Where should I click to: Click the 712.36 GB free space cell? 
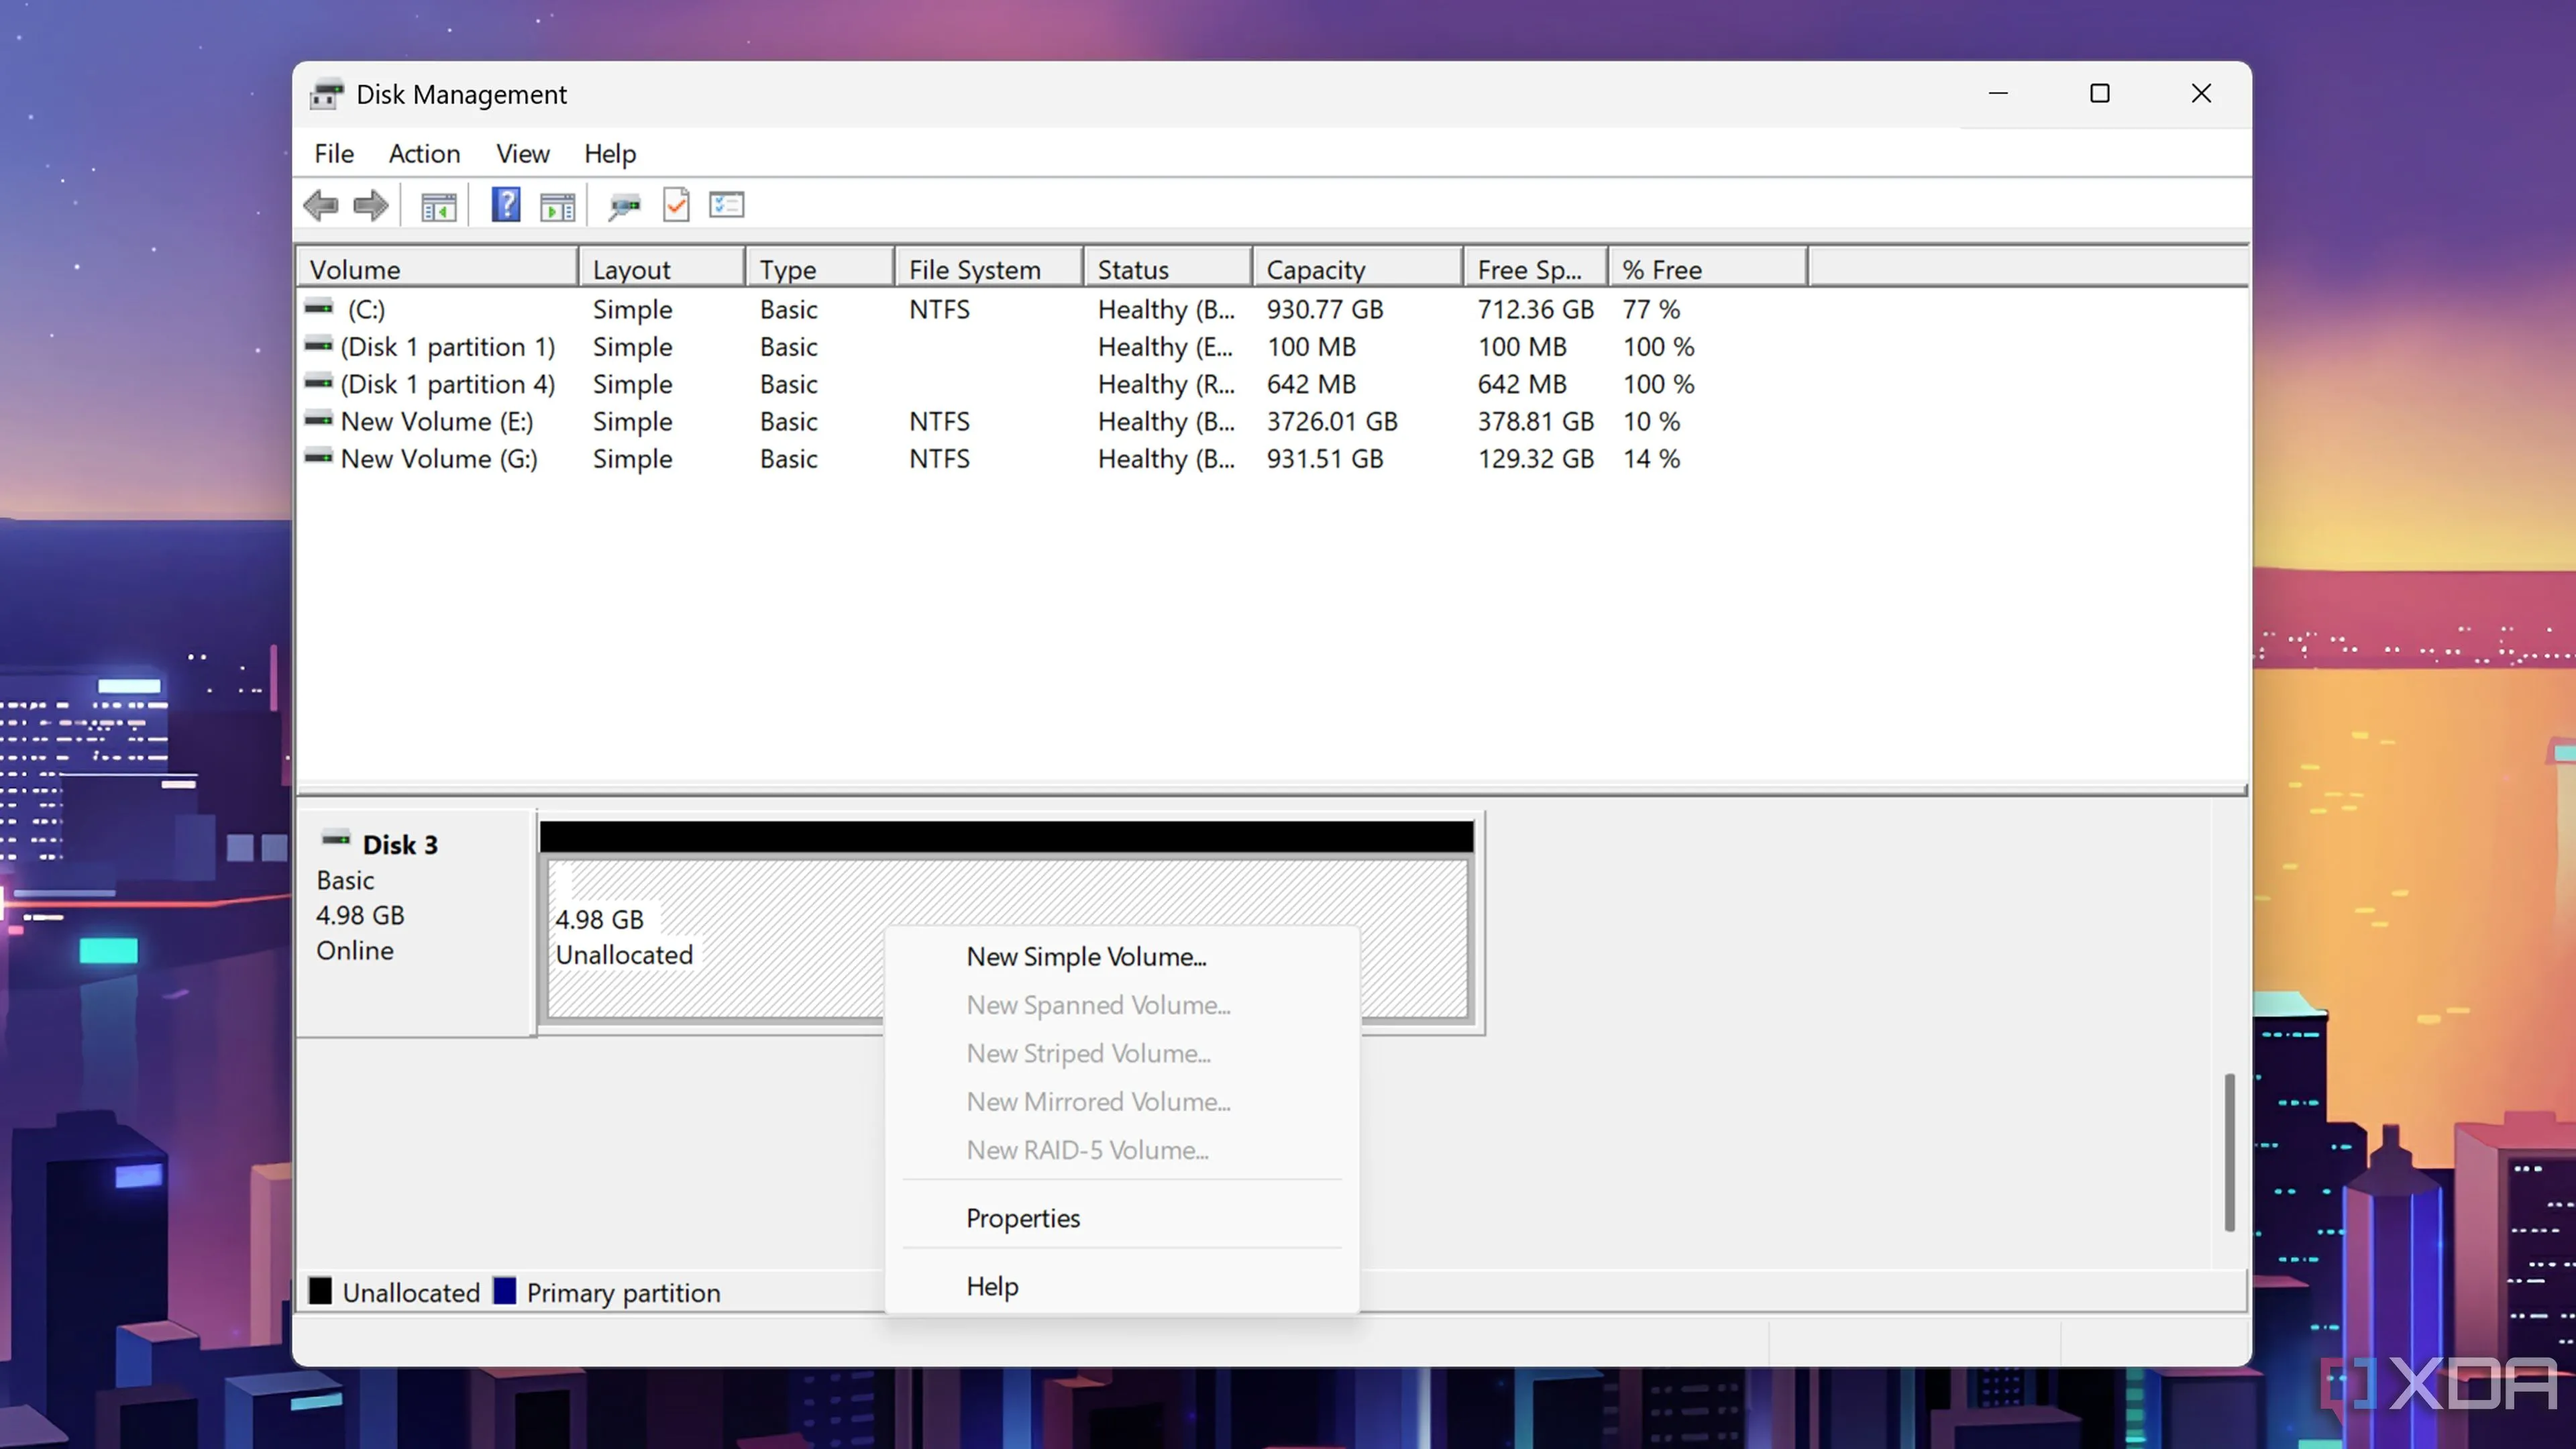coord(1536,309)
